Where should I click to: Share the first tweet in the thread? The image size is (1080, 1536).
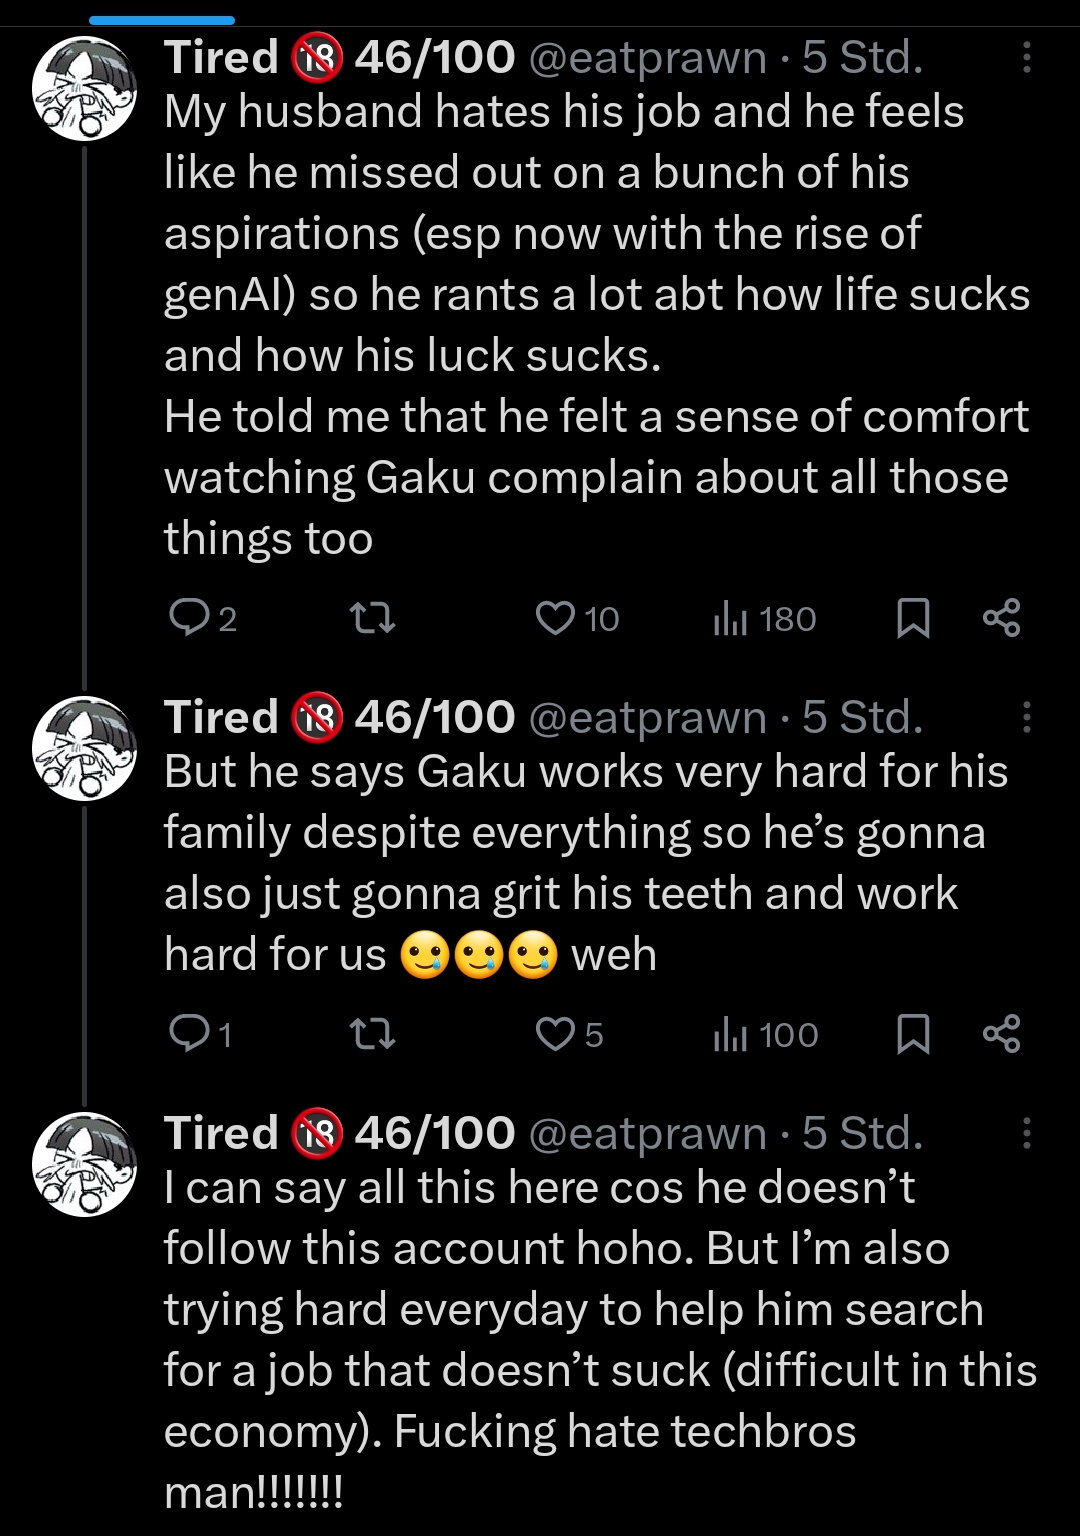pos(1001,618)
